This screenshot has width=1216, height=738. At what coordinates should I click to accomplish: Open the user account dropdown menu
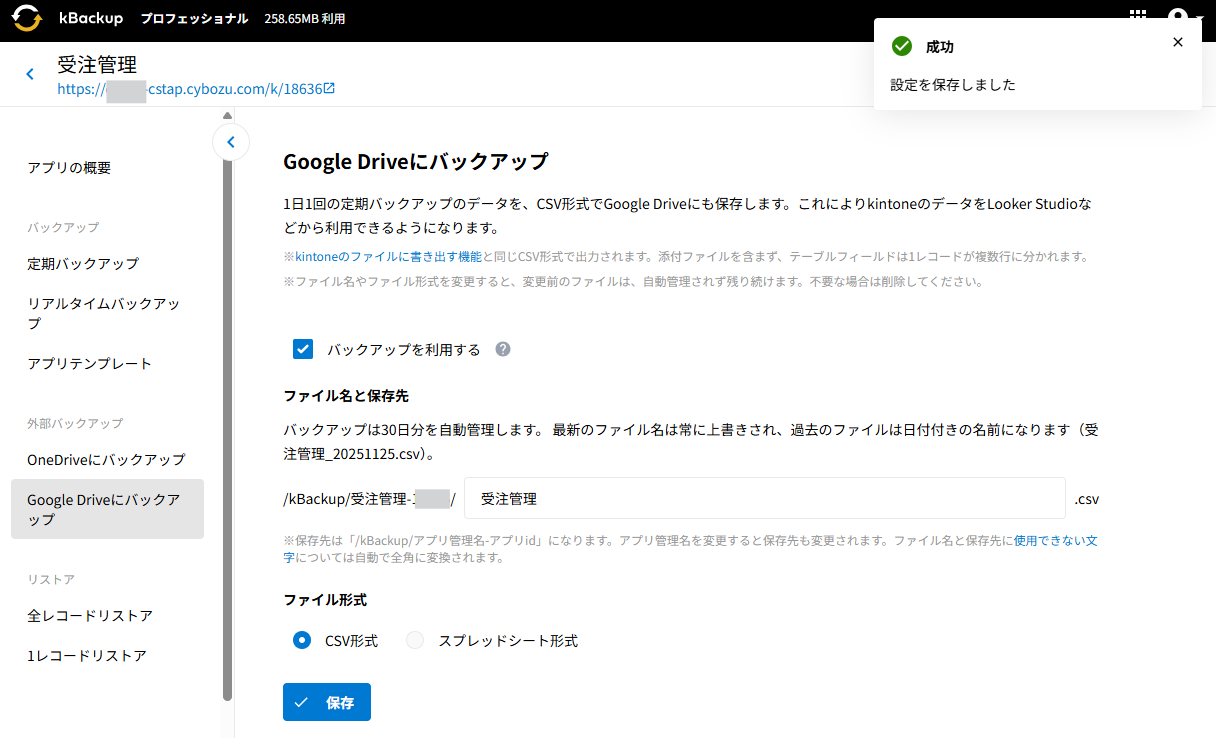[1184, 18]
